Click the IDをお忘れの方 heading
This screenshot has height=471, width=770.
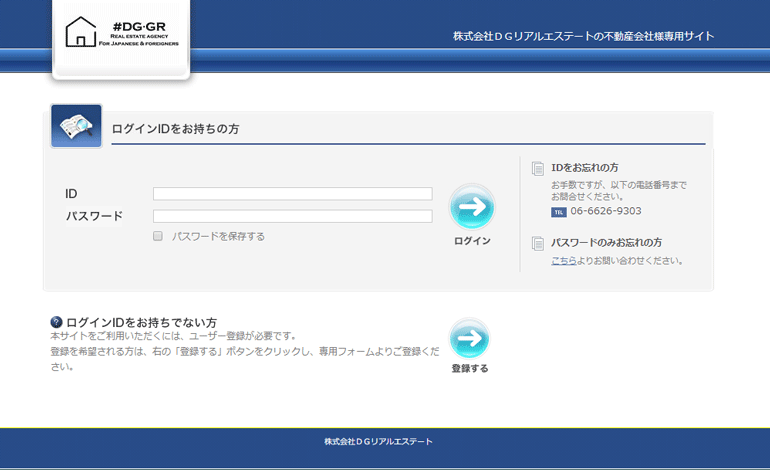click(584, 168)
